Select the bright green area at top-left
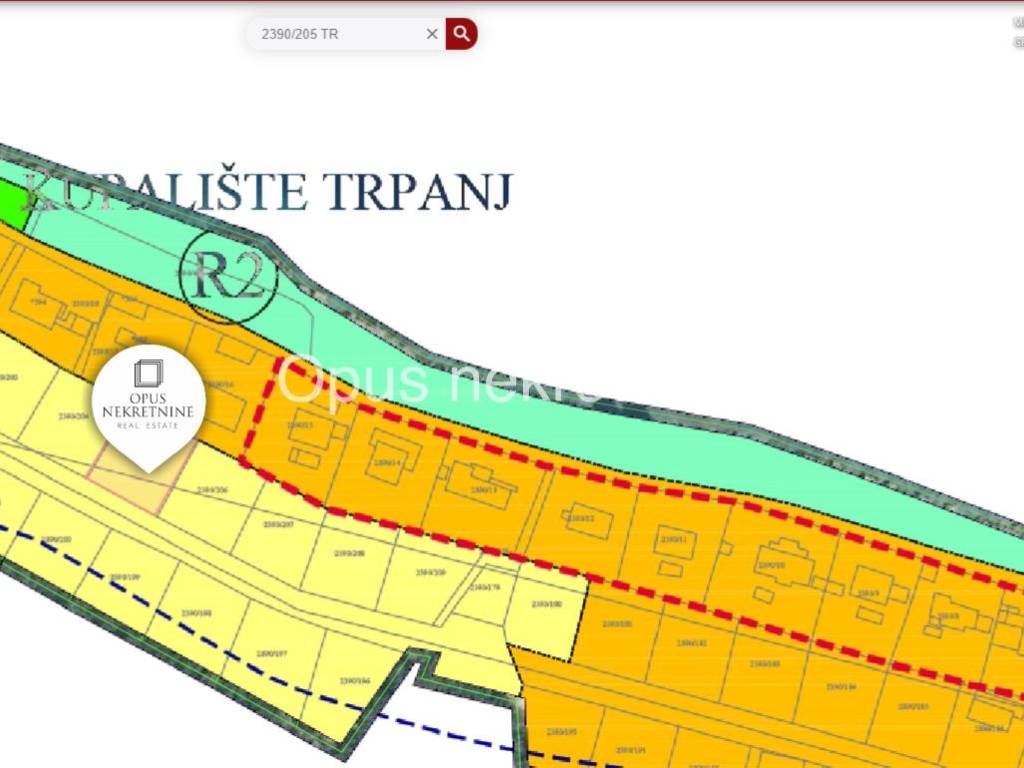The image size is (1024, 768). [12, 198]
